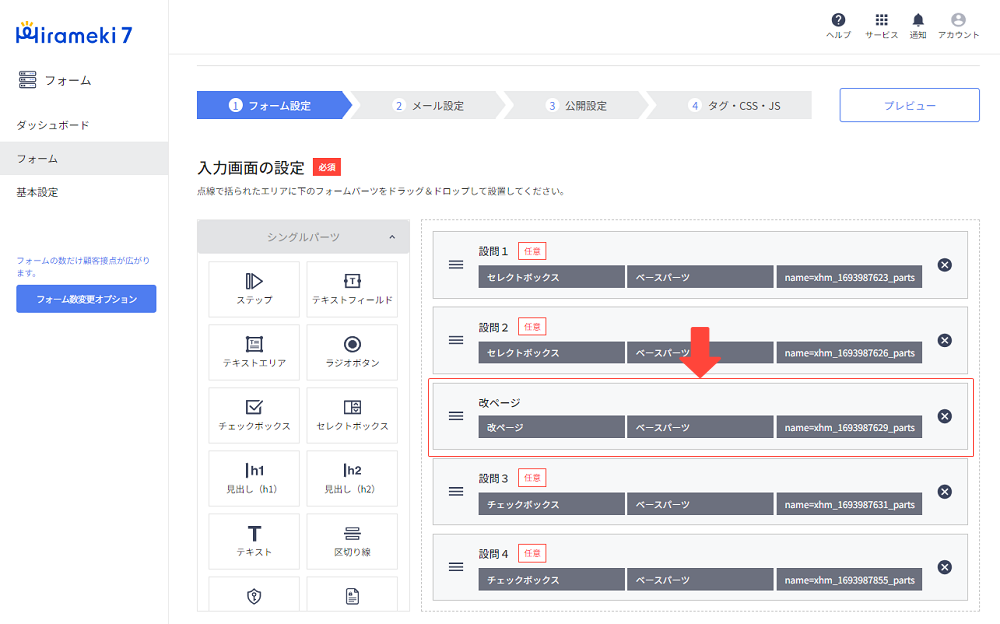Switch to Publish Settings step

[577, 105]
